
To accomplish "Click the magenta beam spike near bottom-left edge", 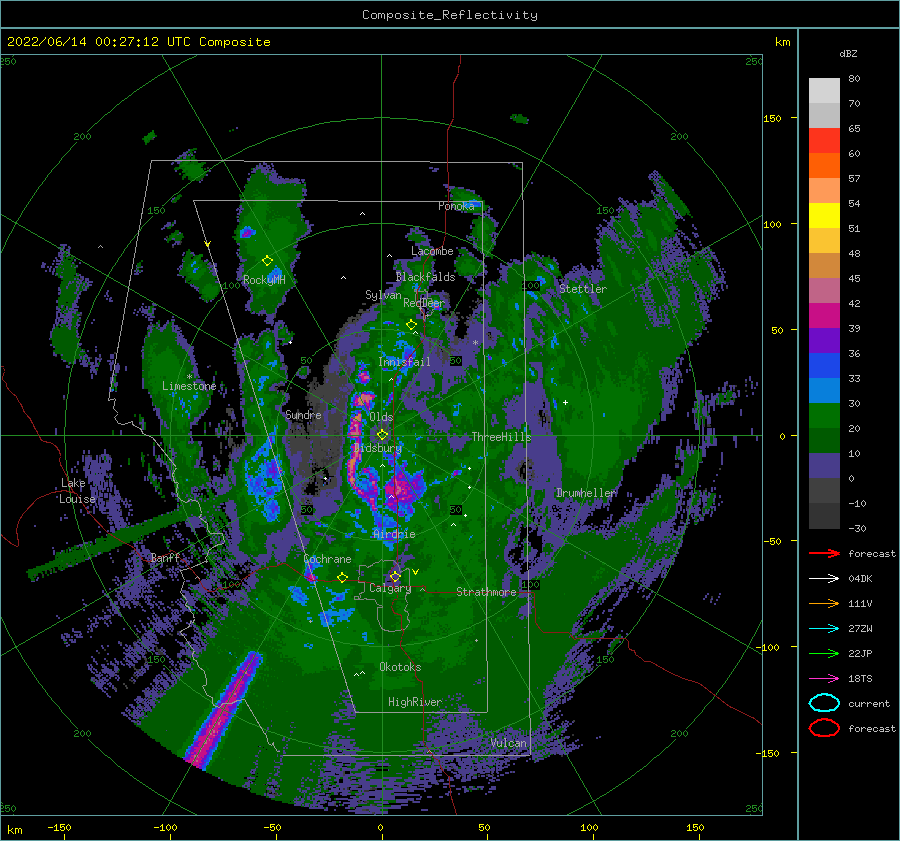I will [226, 710].
